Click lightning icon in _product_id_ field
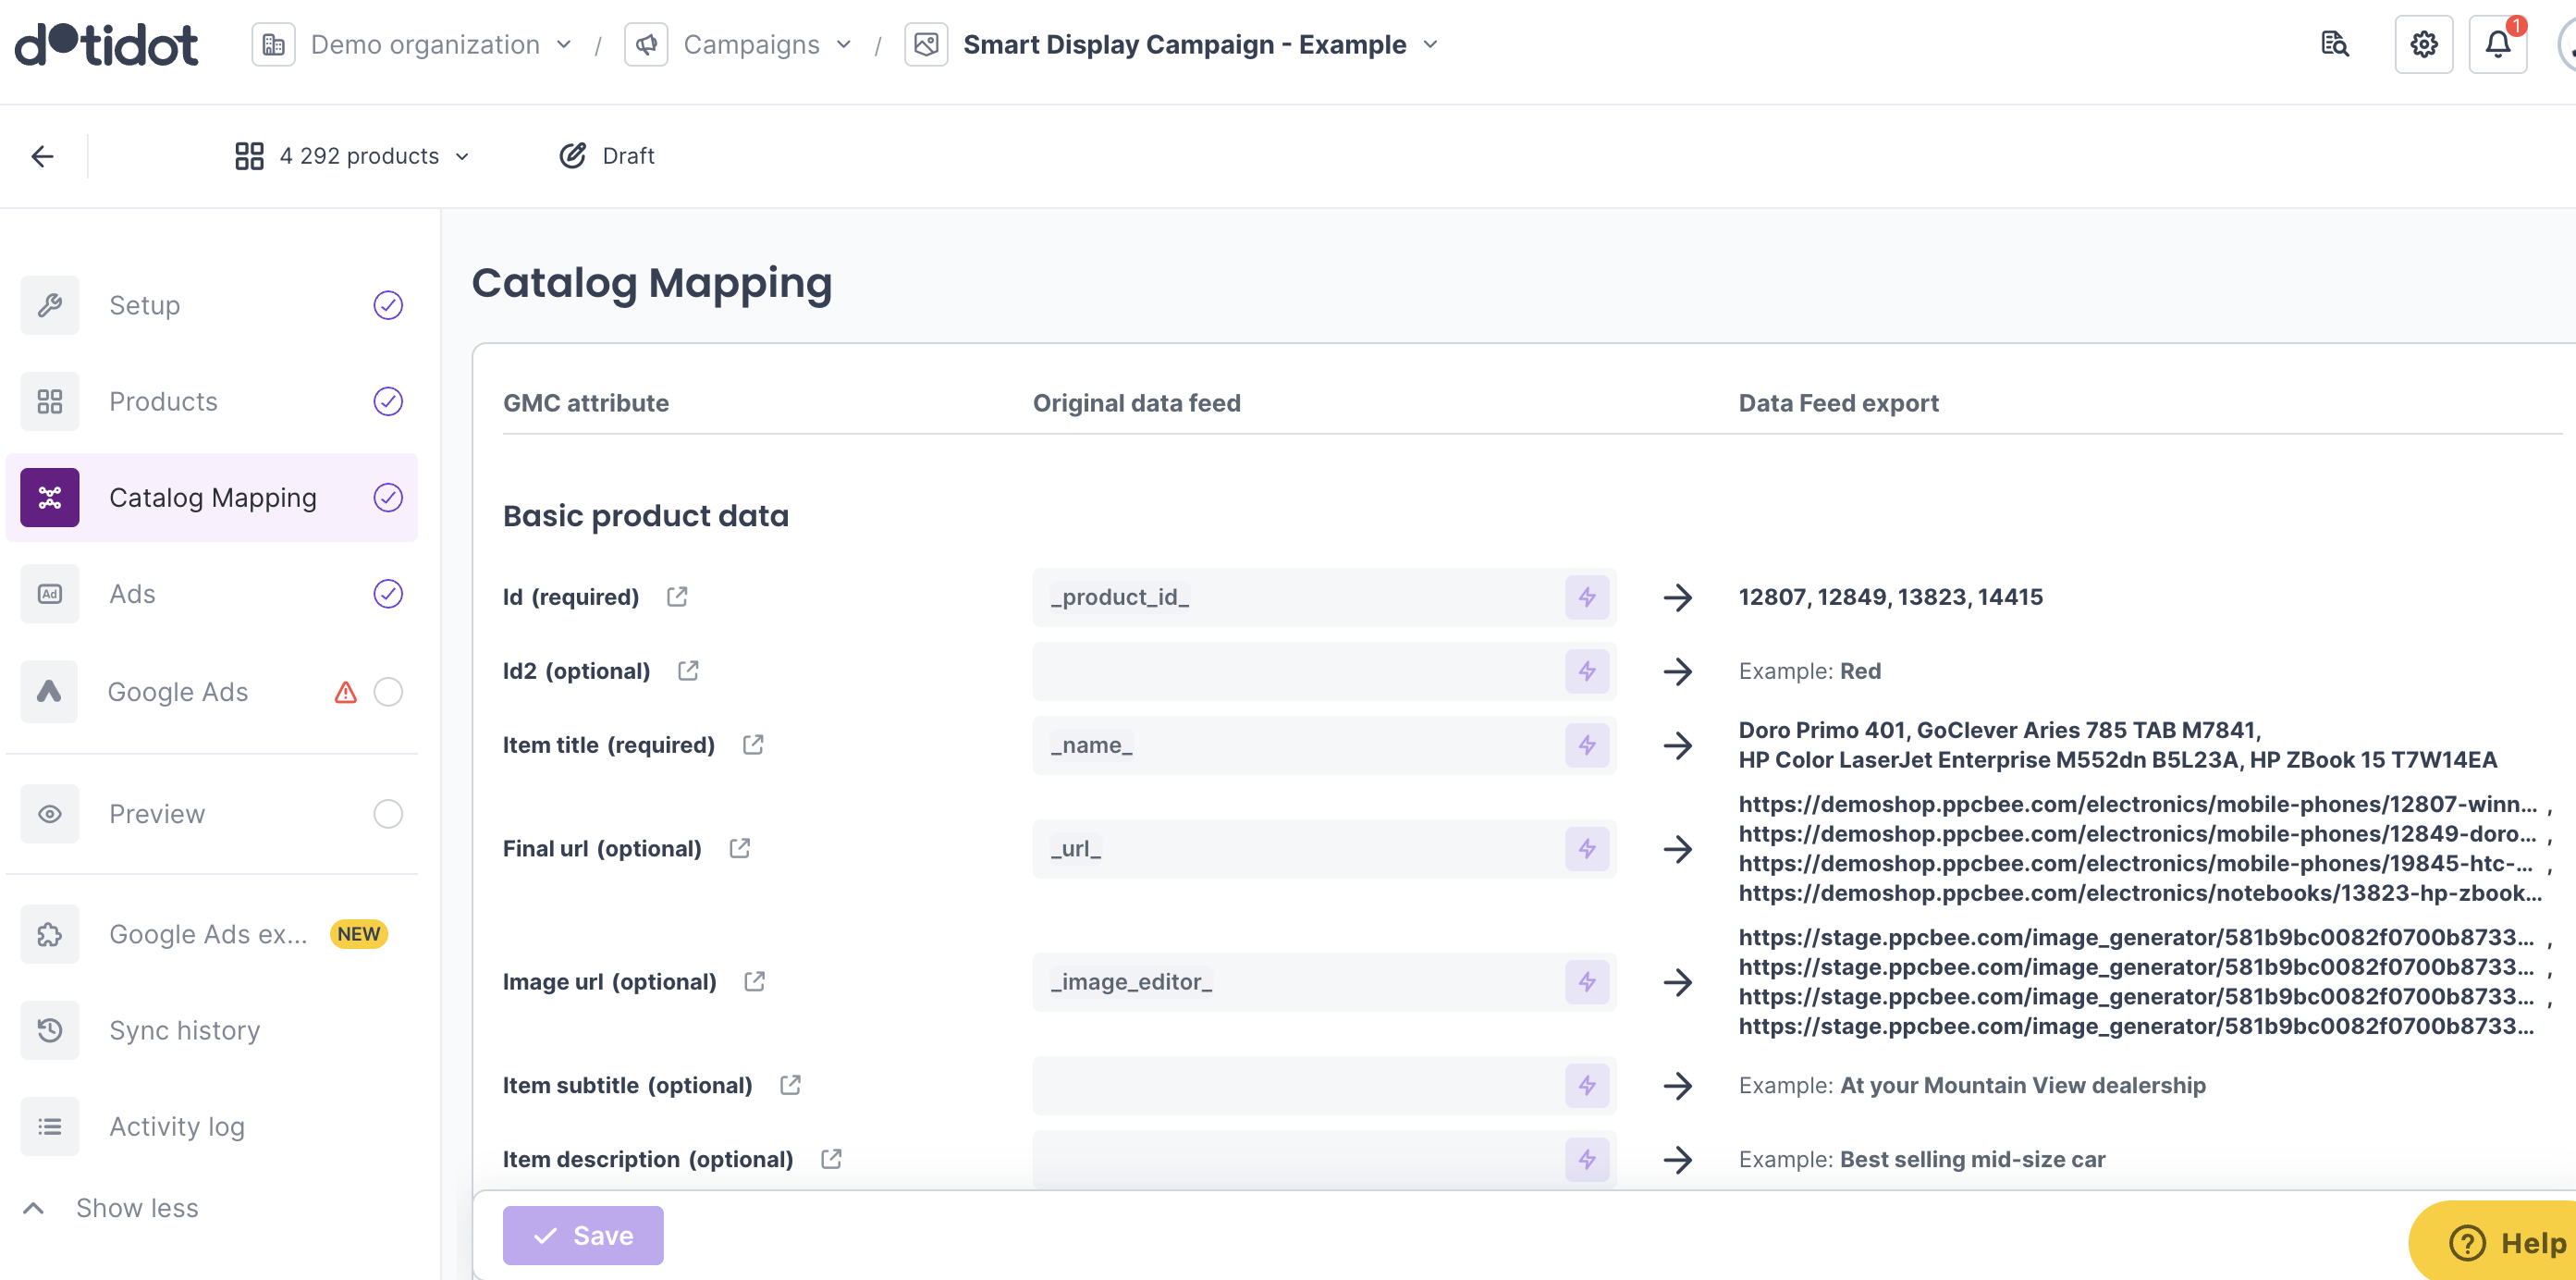This screenshot has height=1280, width=2576. click(1586, 597)
